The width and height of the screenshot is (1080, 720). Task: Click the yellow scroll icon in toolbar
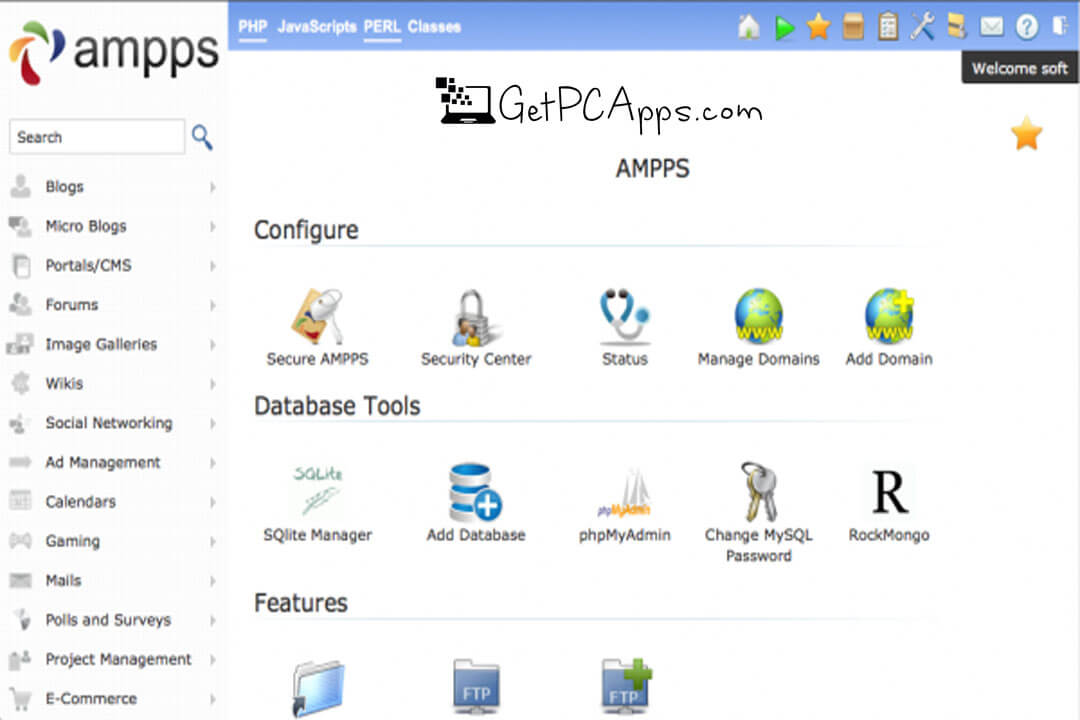click(957, 27)
